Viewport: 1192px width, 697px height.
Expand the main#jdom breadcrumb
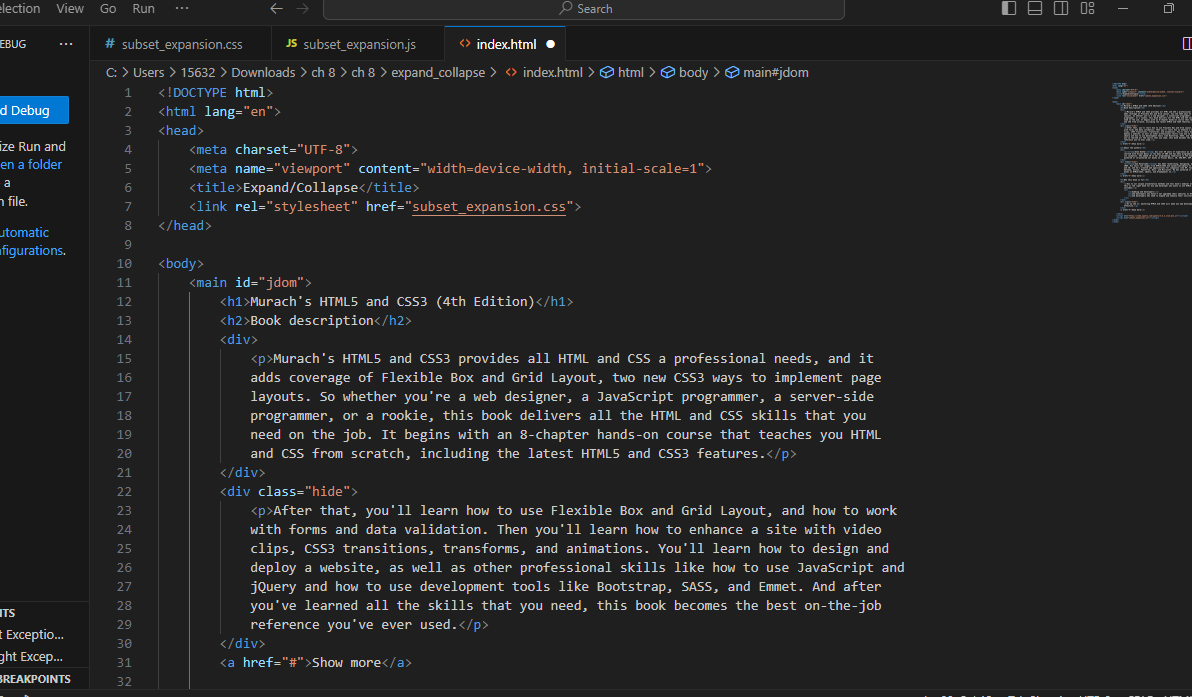775,72
